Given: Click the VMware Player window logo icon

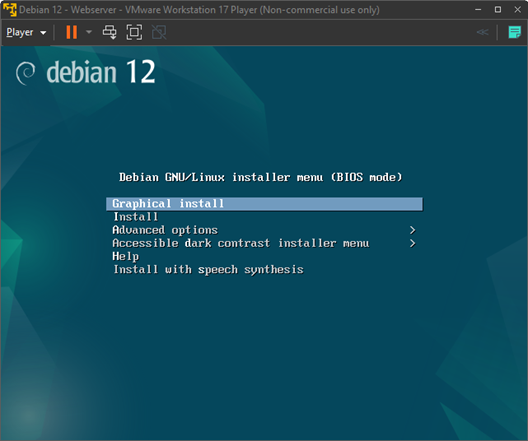Looking at the screenshot, I should [x=9, y=9].
